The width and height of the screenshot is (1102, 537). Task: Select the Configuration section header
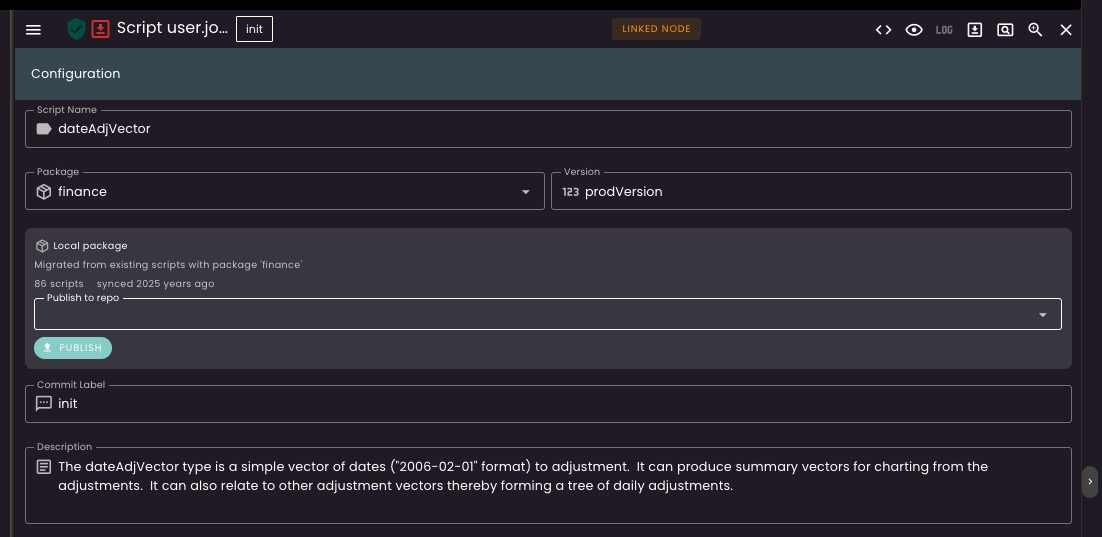tap(76, 73)
